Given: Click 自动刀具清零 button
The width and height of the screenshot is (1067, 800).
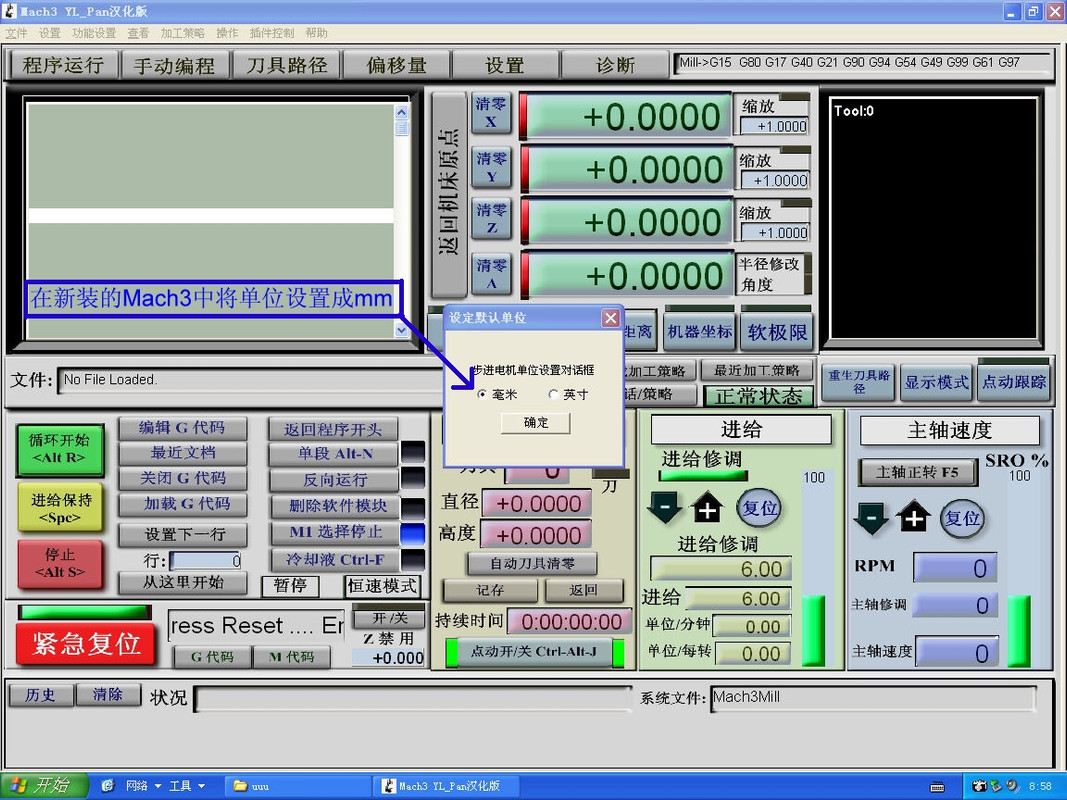Looking at the screenshot, I should (x=532, y=563).
